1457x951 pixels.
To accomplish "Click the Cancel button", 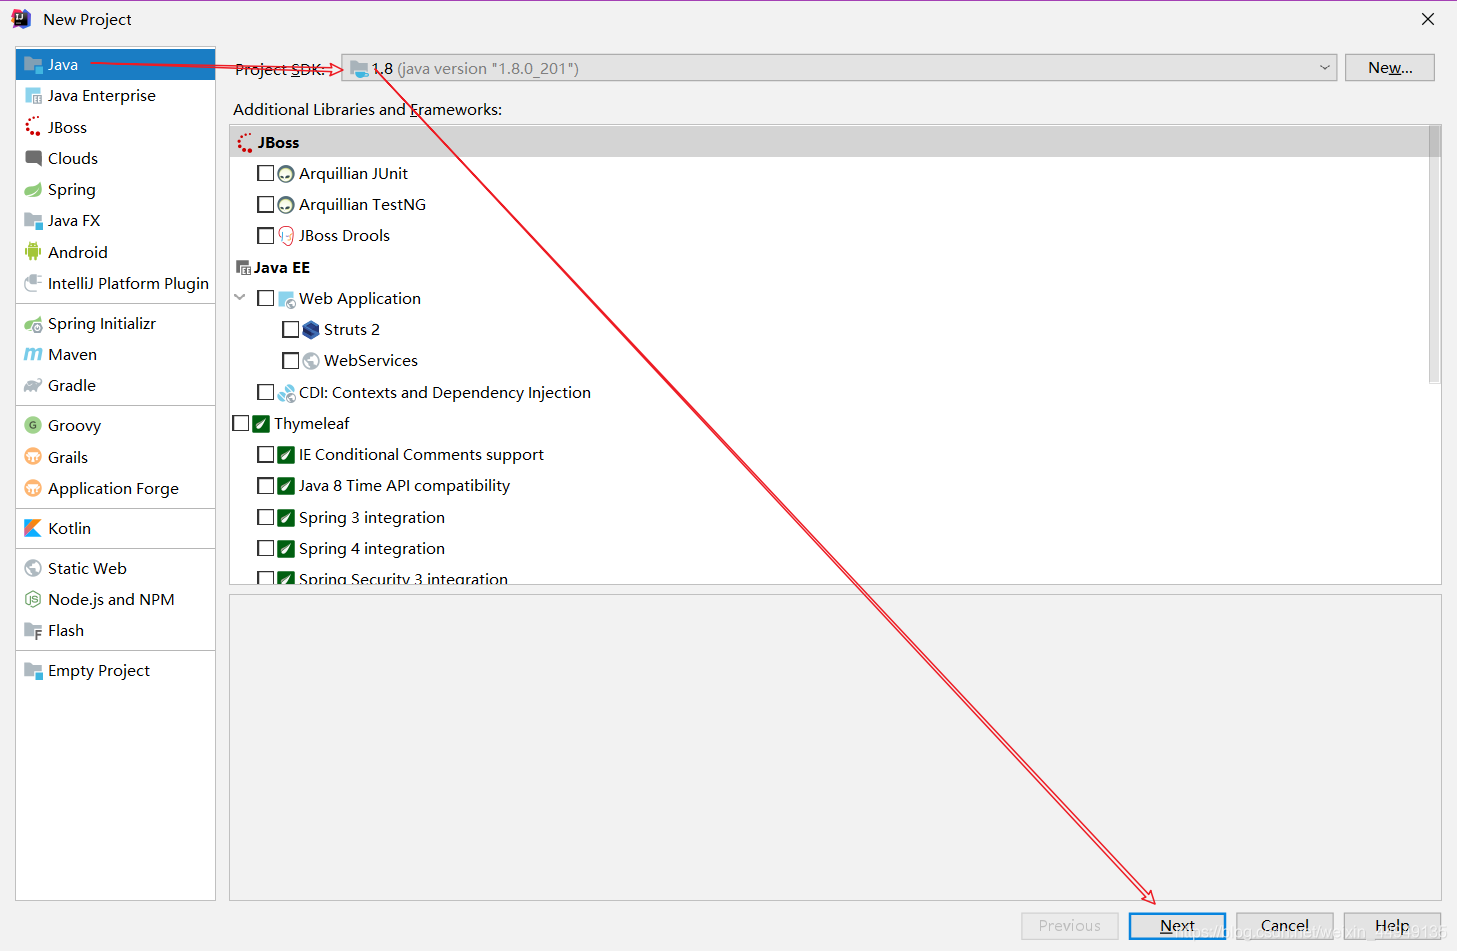I will point(1285,926).
